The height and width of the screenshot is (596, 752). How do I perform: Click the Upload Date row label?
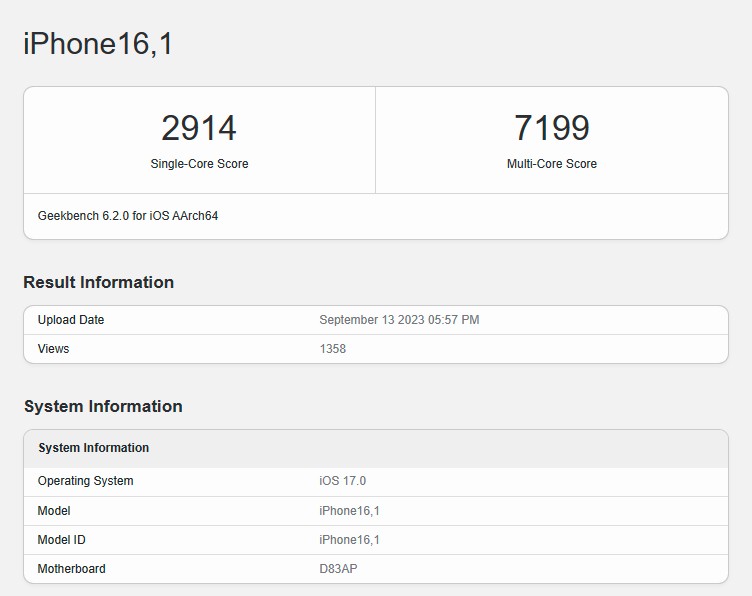point(71,320)
